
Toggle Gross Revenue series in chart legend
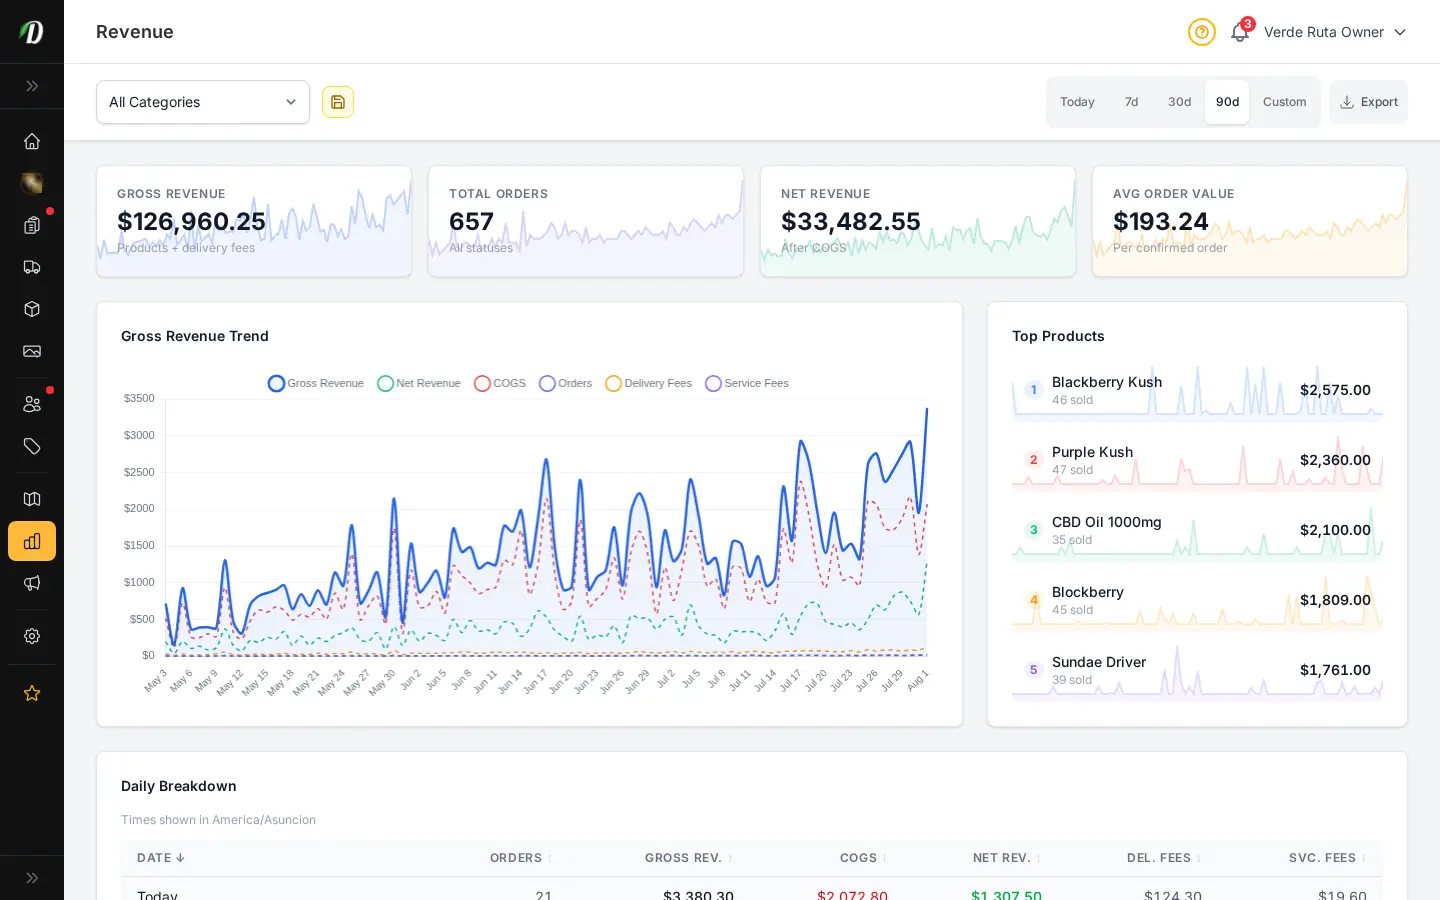tap(316, 383)
